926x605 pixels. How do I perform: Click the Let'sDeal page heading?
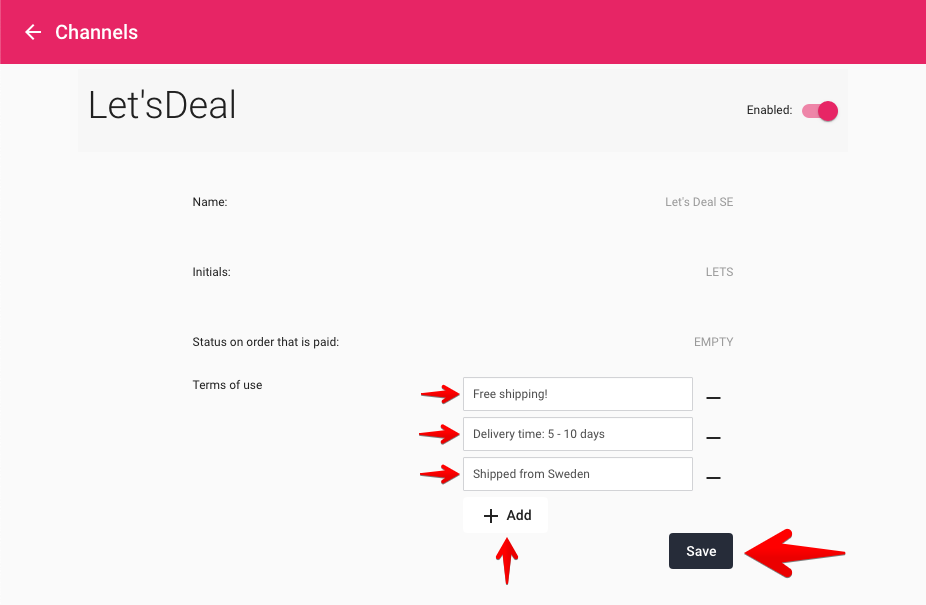[x=162, y=105]
